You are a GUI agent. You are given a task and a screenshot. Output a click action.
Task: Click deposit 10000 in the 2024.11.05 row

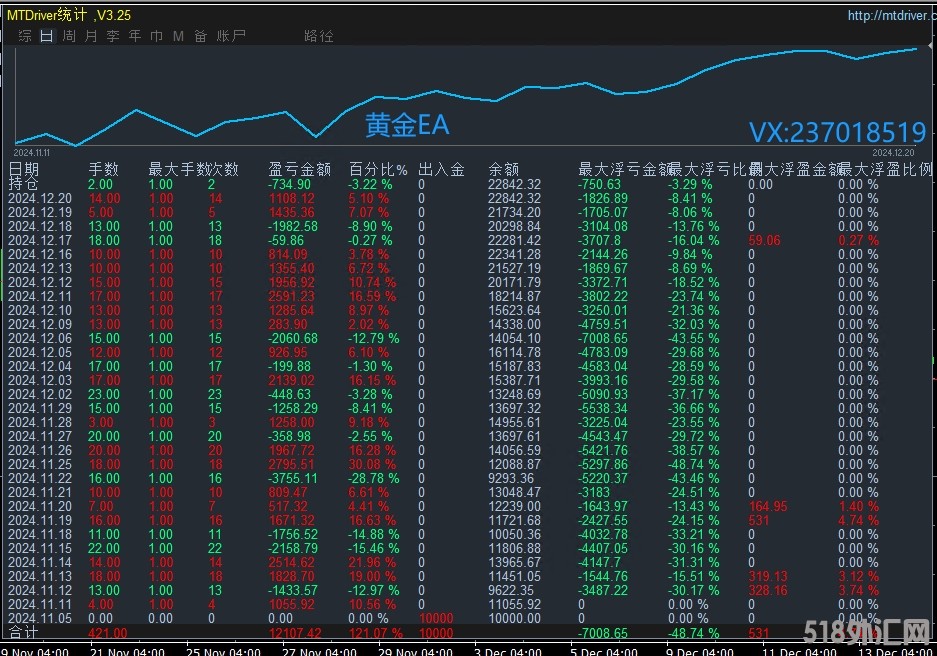point(436,618)
